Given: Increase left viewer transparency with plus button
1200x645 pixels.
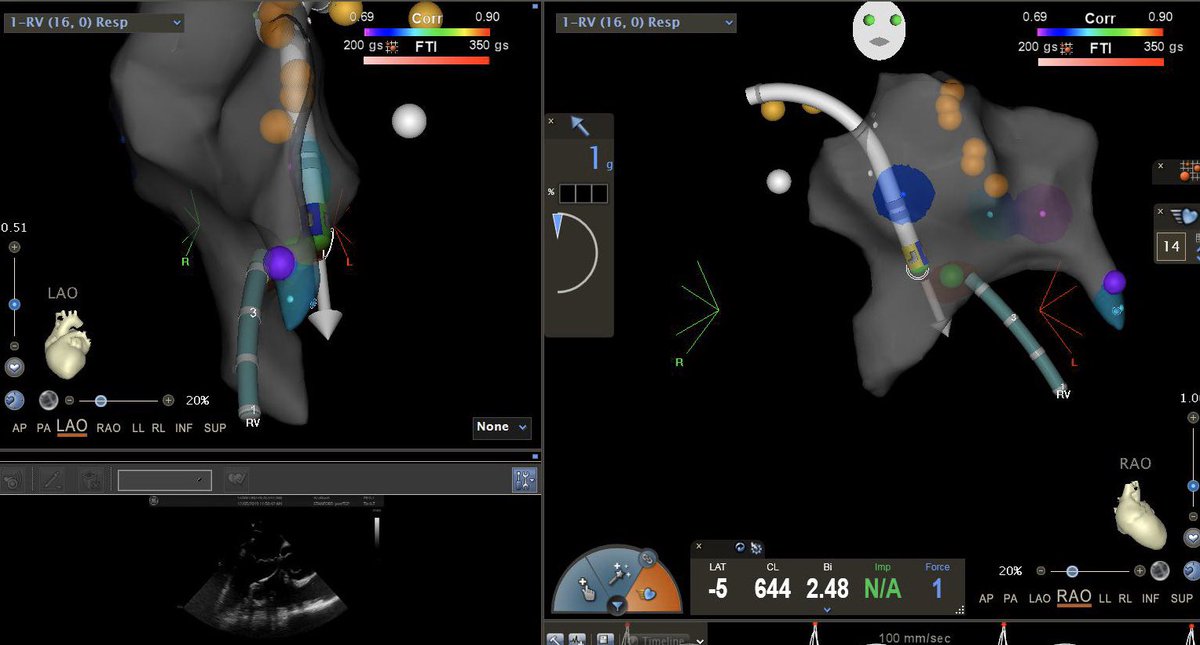Looking at the screenshot, I should (168, 400).
